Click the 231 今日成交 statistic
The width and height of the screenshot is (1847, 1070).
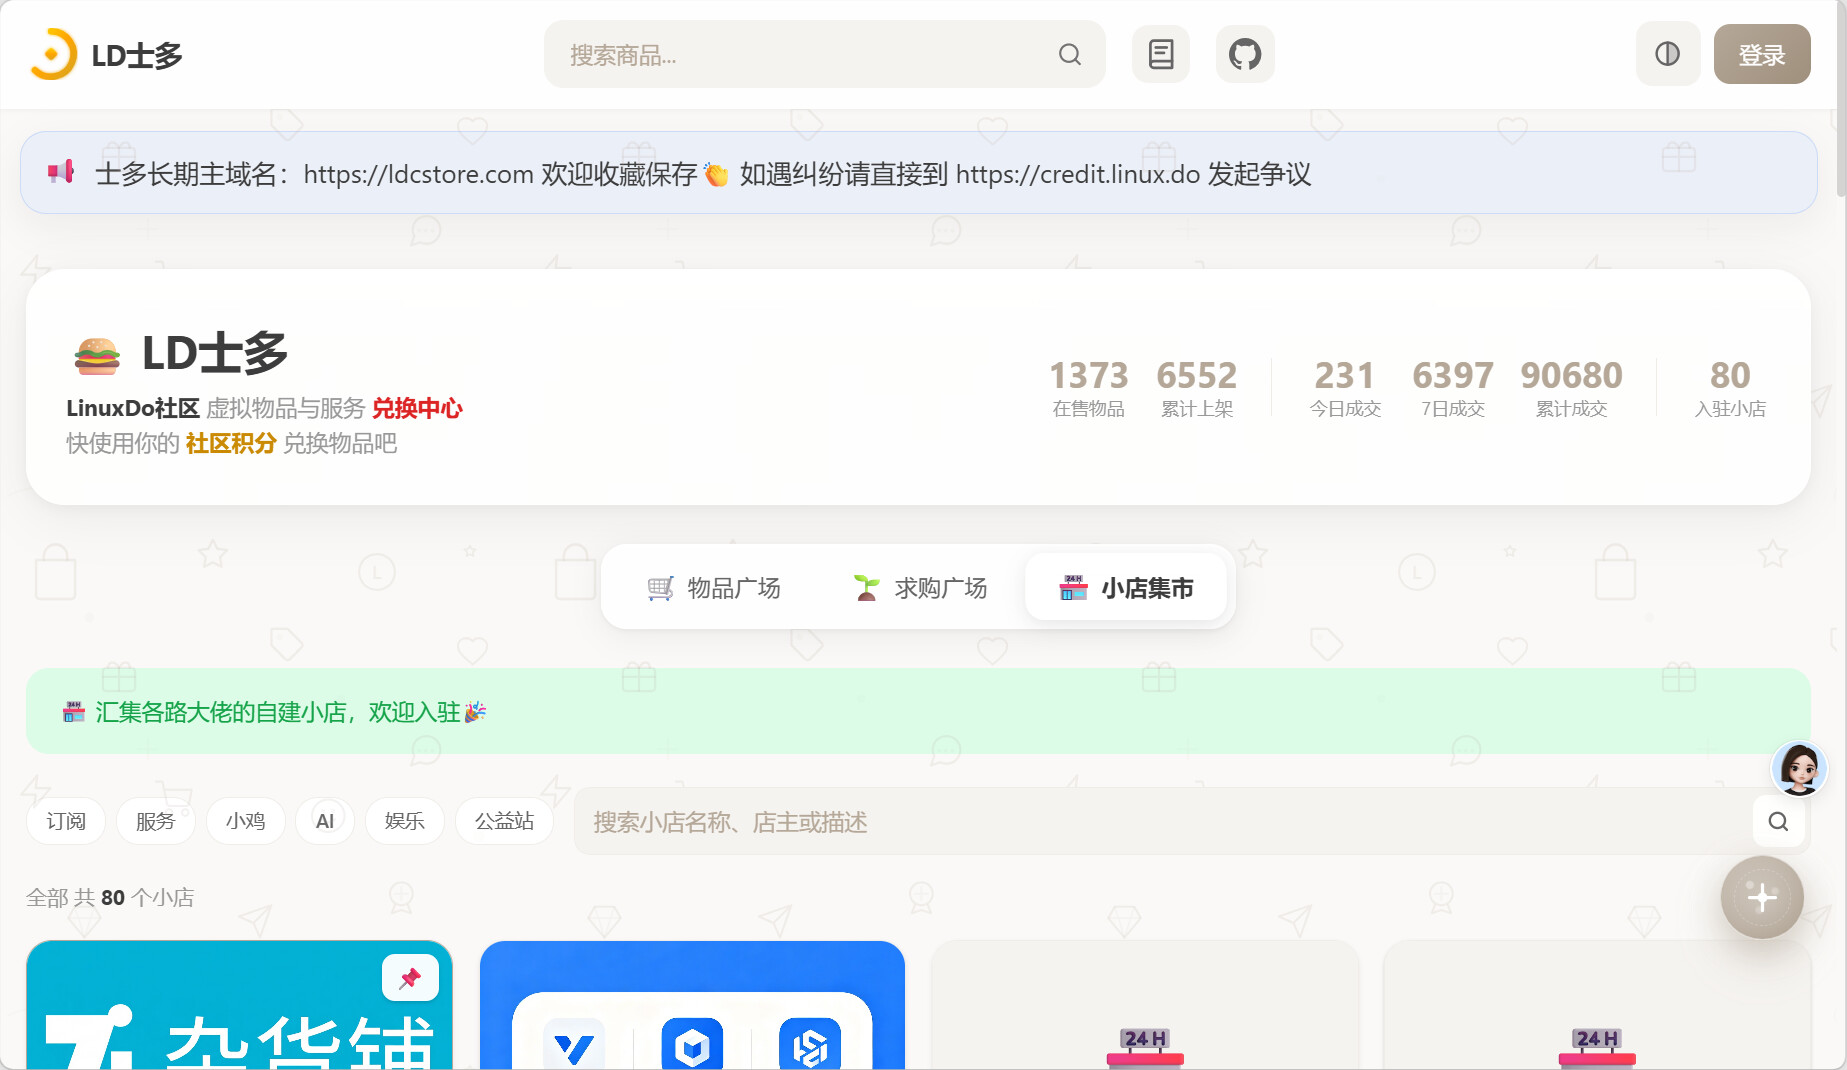[1345, 388]
